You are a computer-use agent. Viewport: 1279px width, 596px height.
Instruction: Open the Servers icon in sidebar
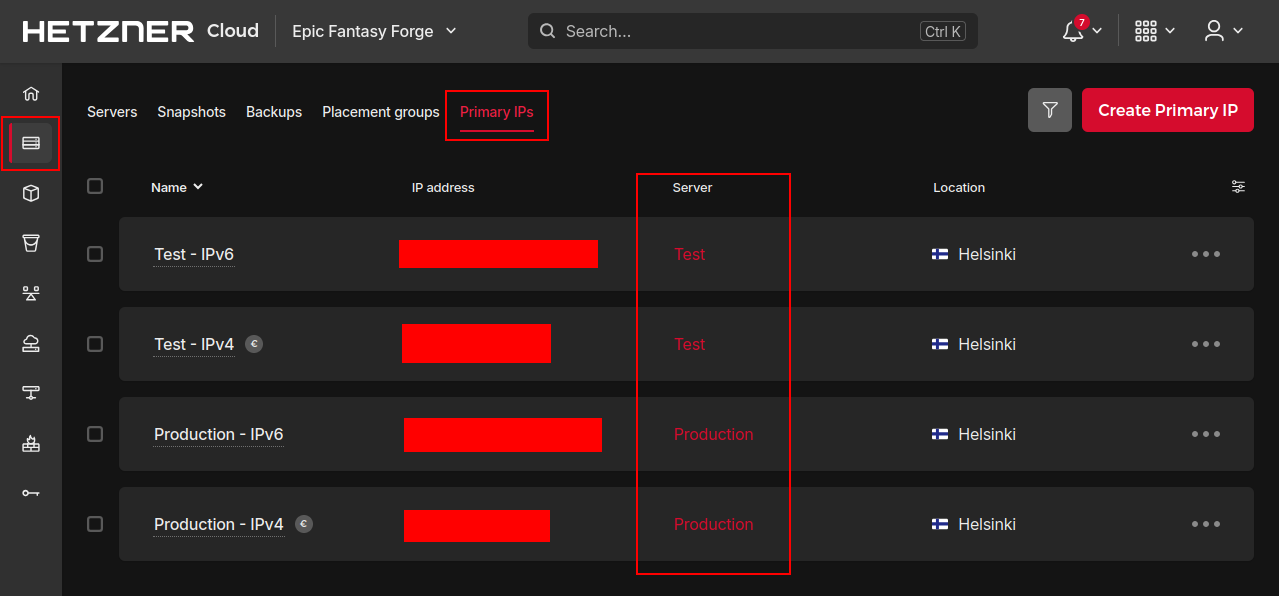pos(31,144)
